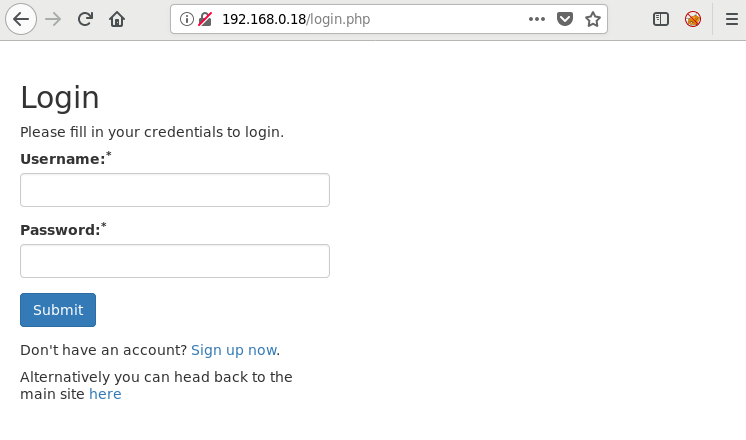Open the browser home page
This screenshot has width=746, height=440.
[117, 19]
